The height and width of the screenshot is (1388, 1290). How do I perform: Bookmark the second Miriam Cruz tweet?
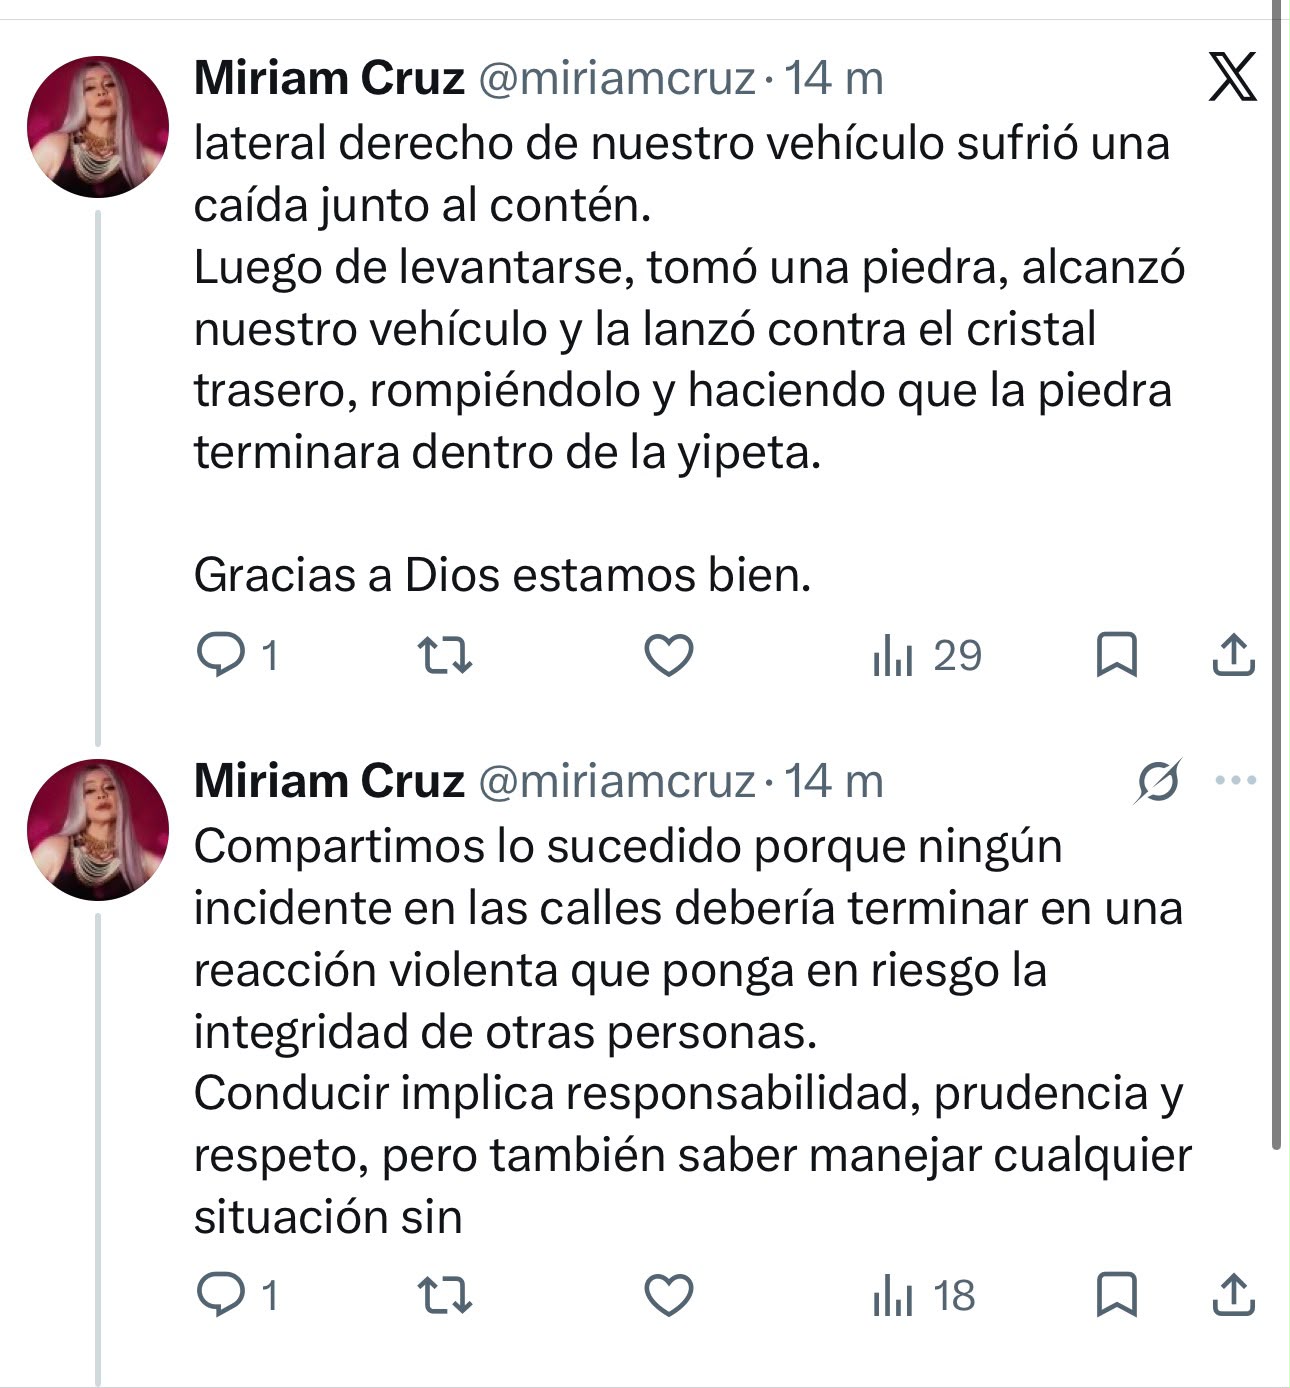1117,1296
